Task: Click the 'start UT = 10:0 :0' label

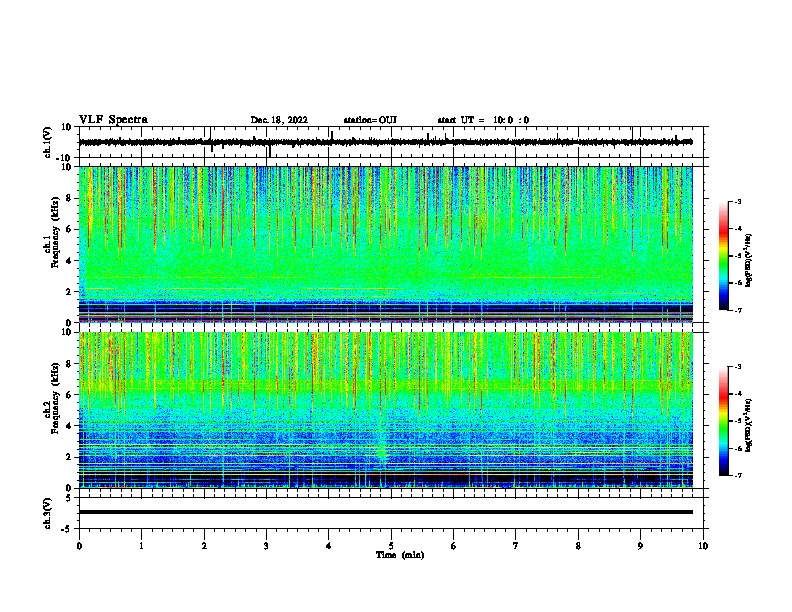Action: coord(483,120)
